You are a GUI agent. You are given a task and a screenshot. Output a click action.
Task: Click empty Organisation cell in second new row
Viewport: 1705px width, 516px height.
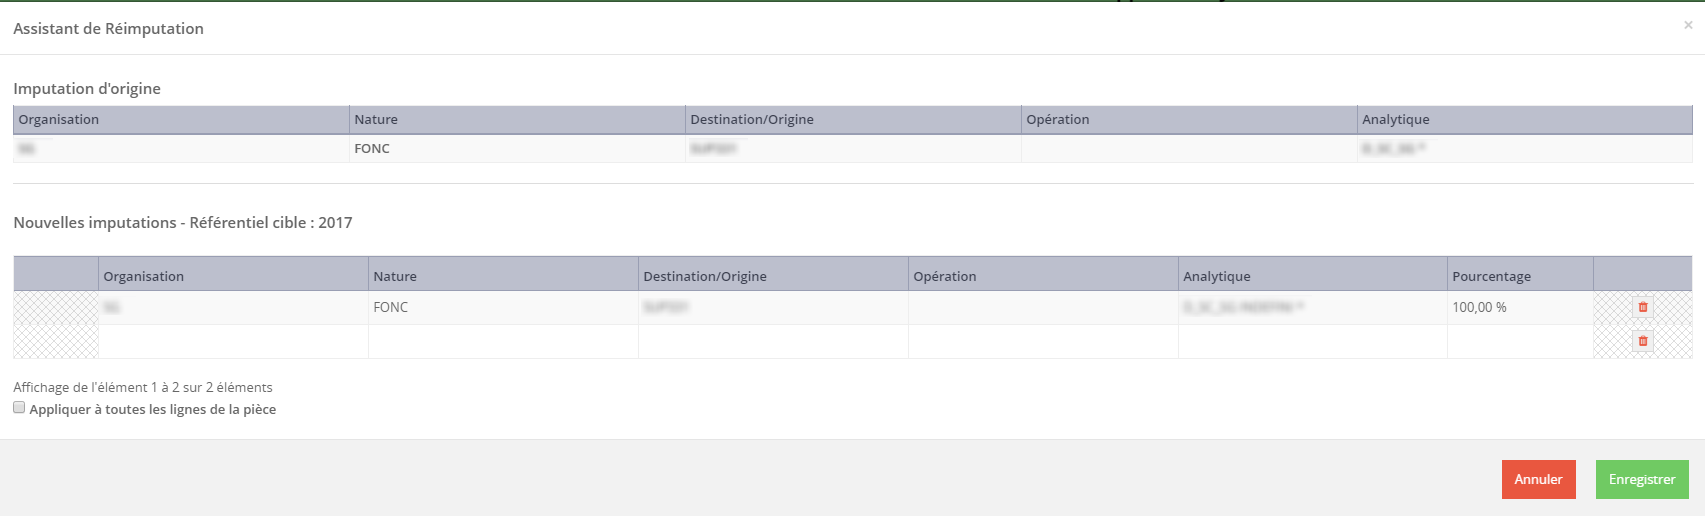pos(233,342)
